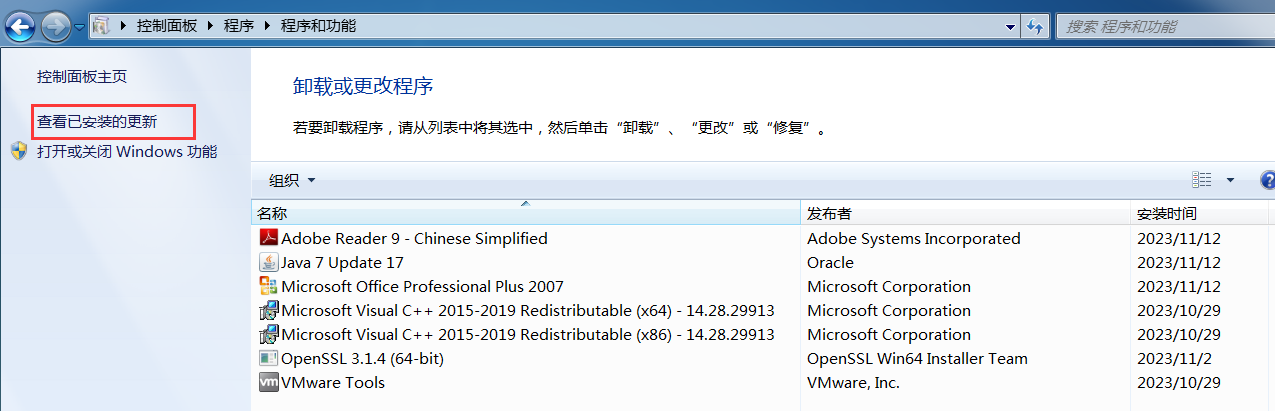Click the Java 7 Update 17 icon
Screen dimensions: 1275x411
[x=268, y=262]
